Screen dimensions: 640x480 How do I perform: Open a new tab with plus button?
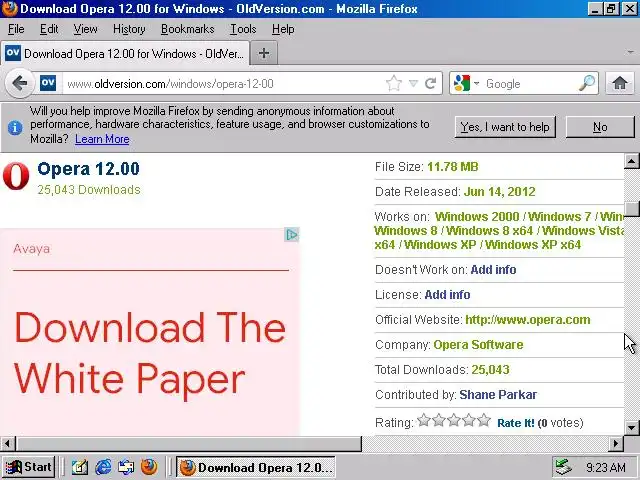(264, 53)
